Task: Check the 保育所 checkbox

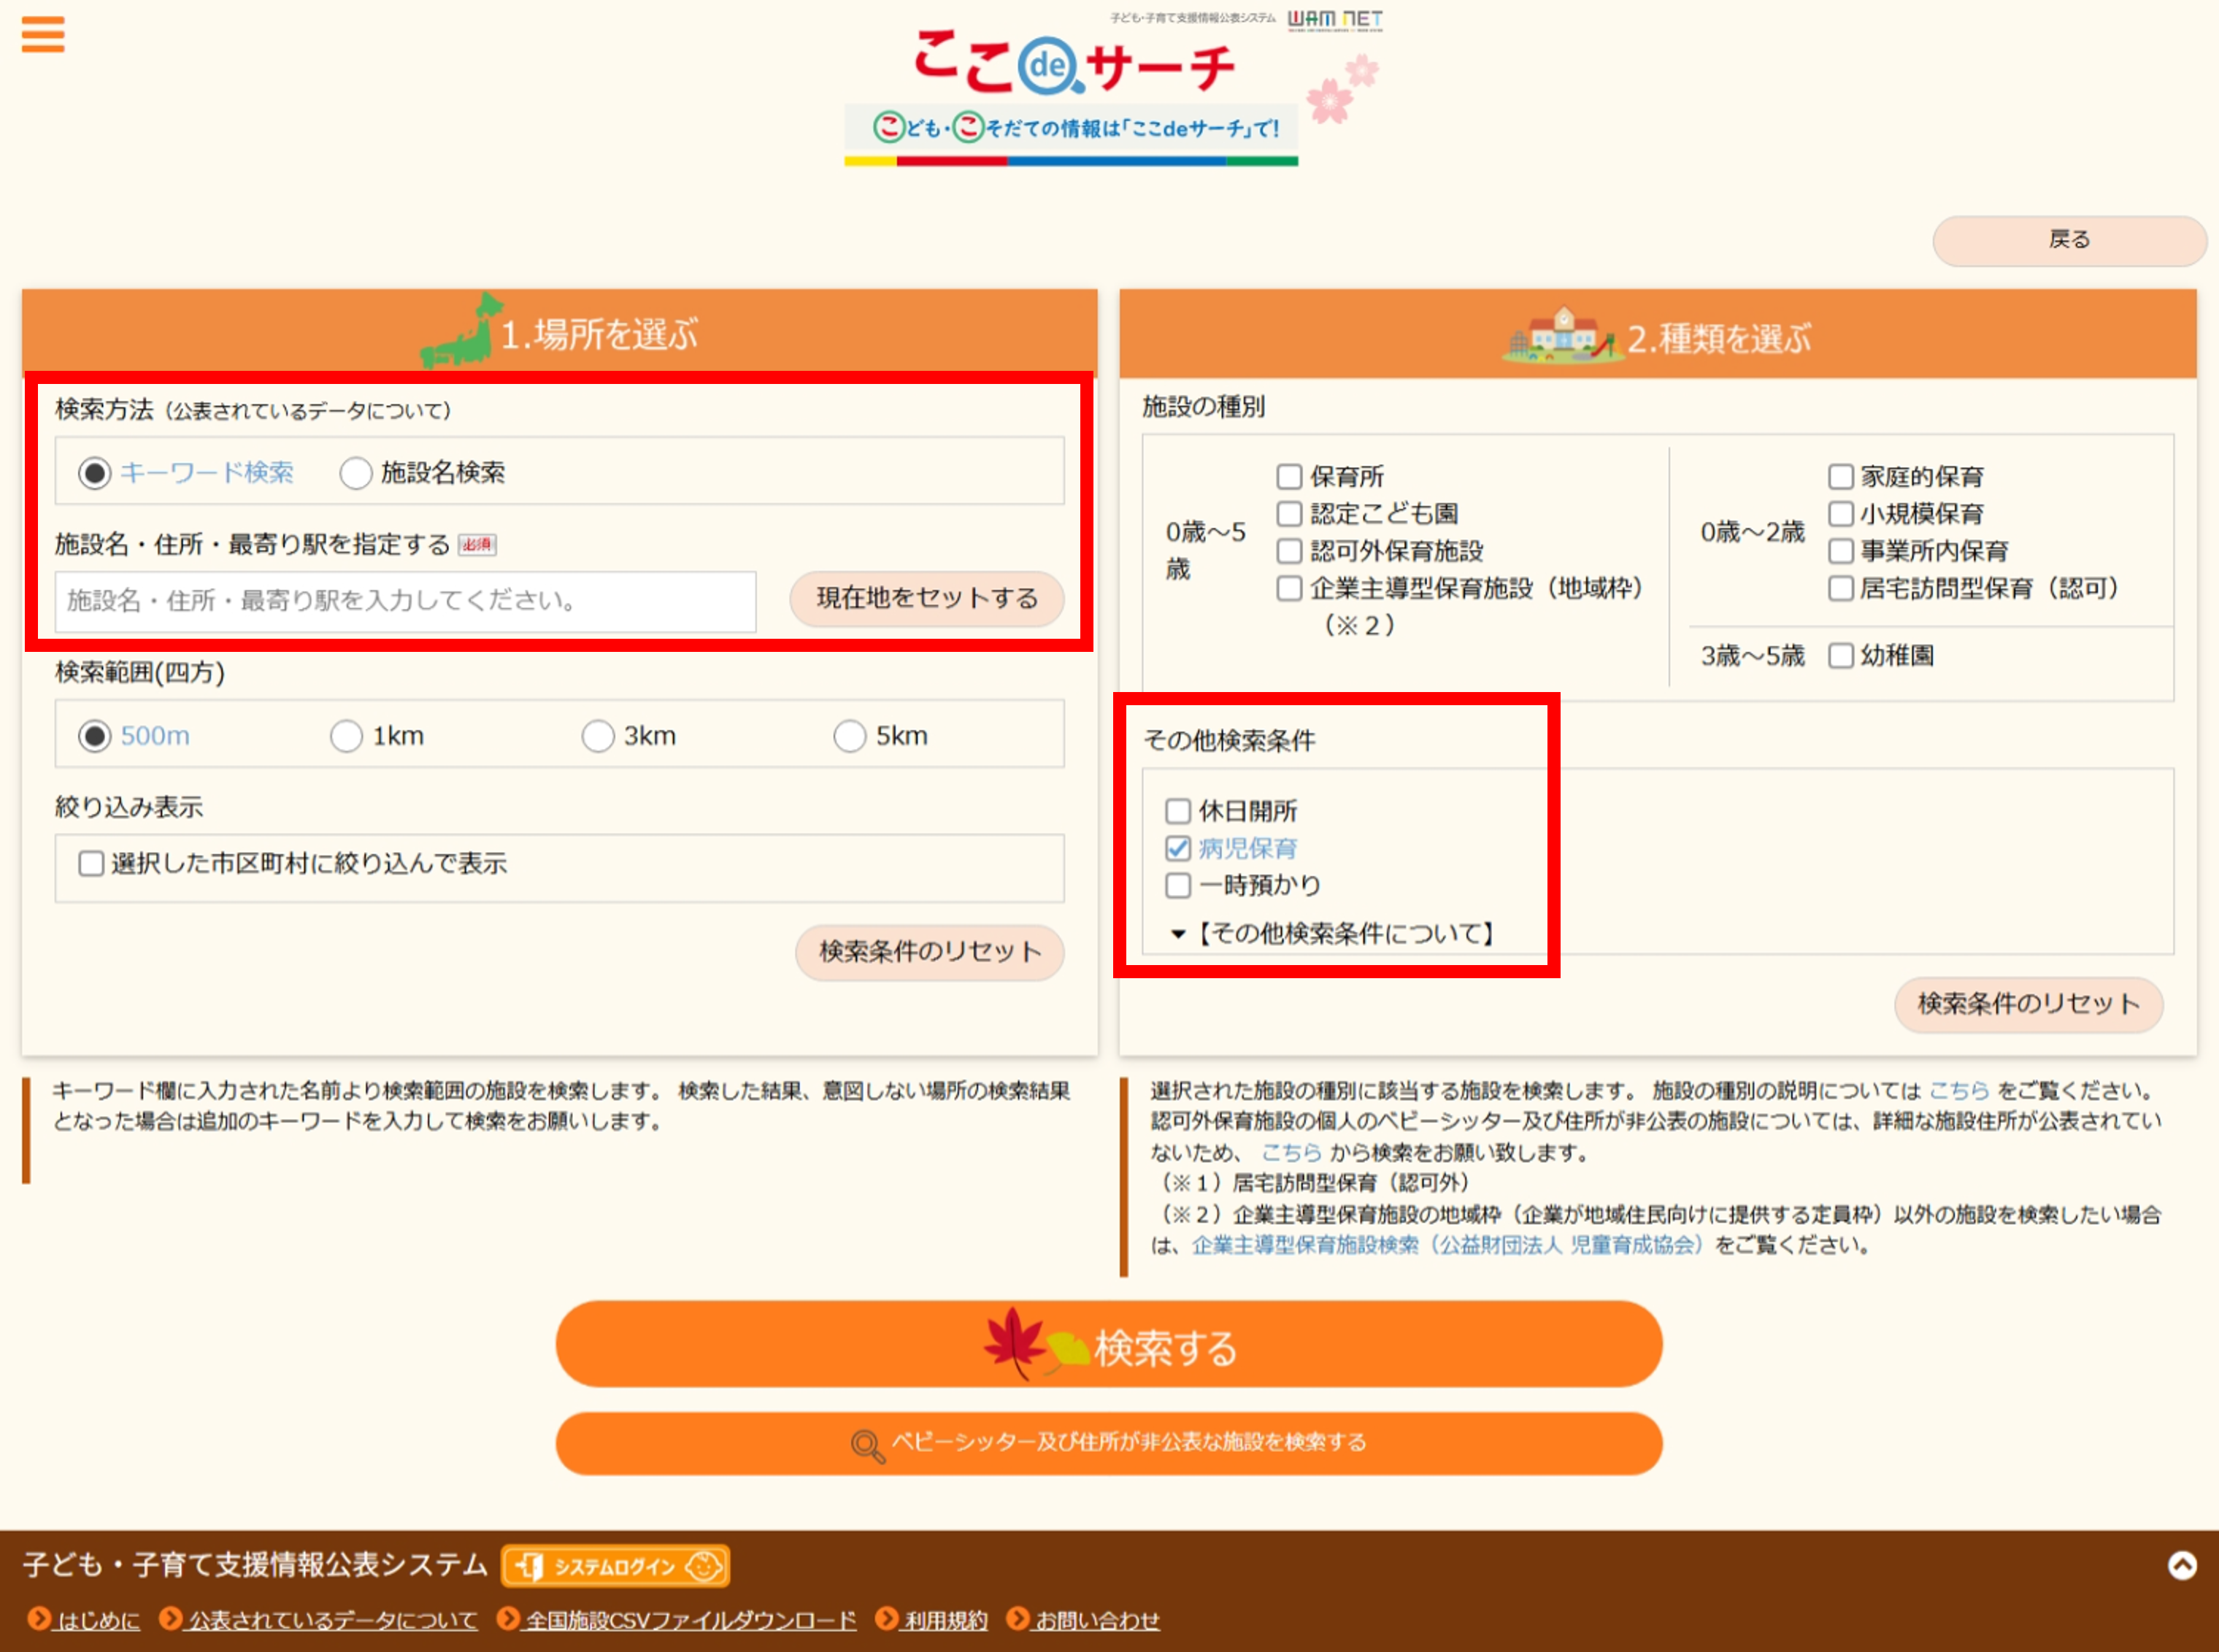Action: coord(1290,476)
